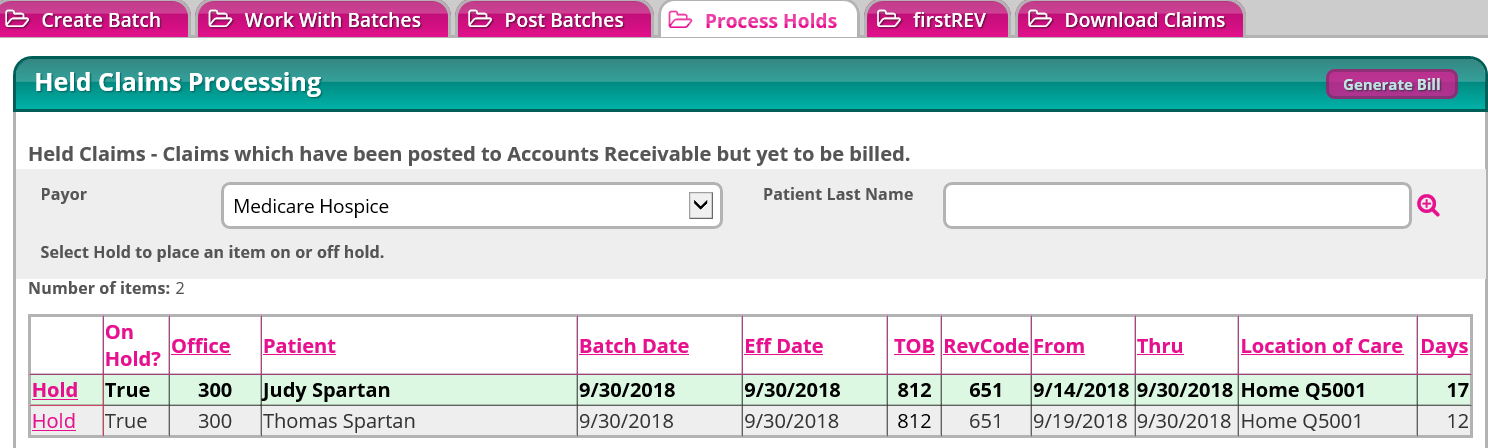Open the Process Holds tab
This screenshot has width=1488, height=448.
[x=758, y=19]
